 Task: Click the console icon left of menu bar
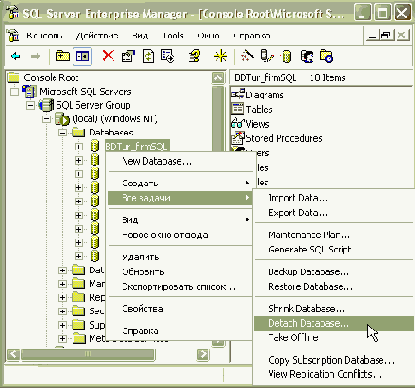[13, 35]
